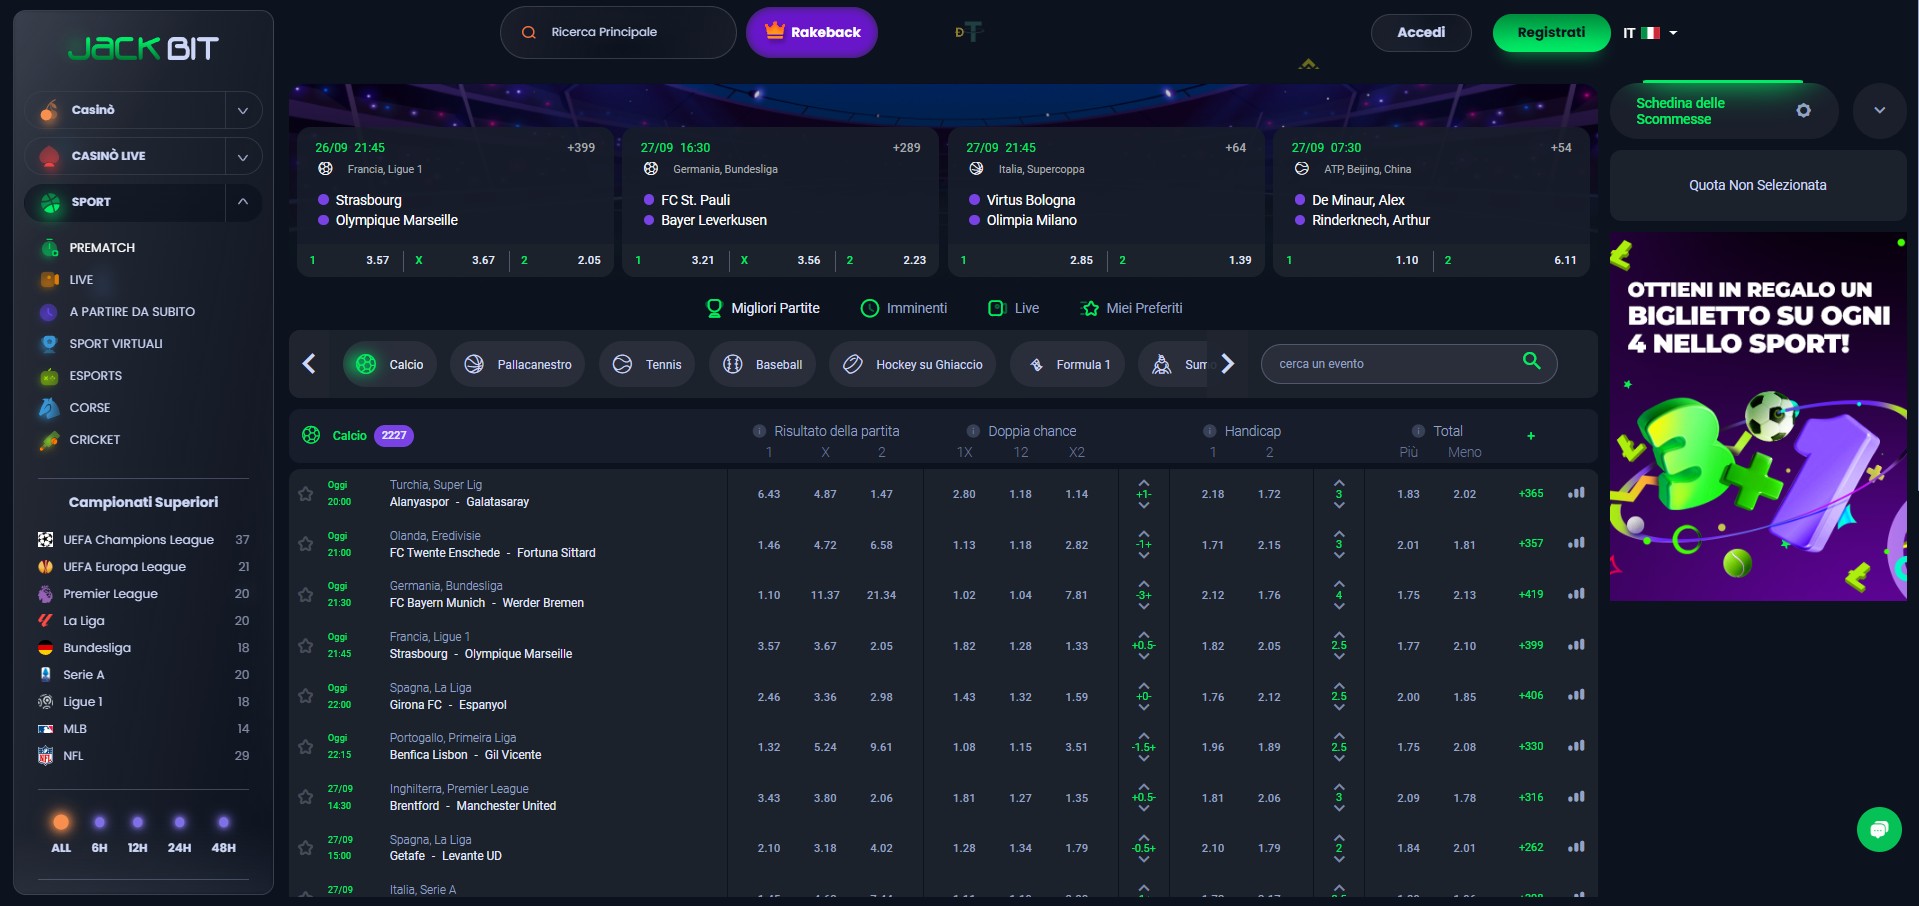1919x906 pixels.
Task: Open the IT language dropdown
Action: (x=1650, y=33)
